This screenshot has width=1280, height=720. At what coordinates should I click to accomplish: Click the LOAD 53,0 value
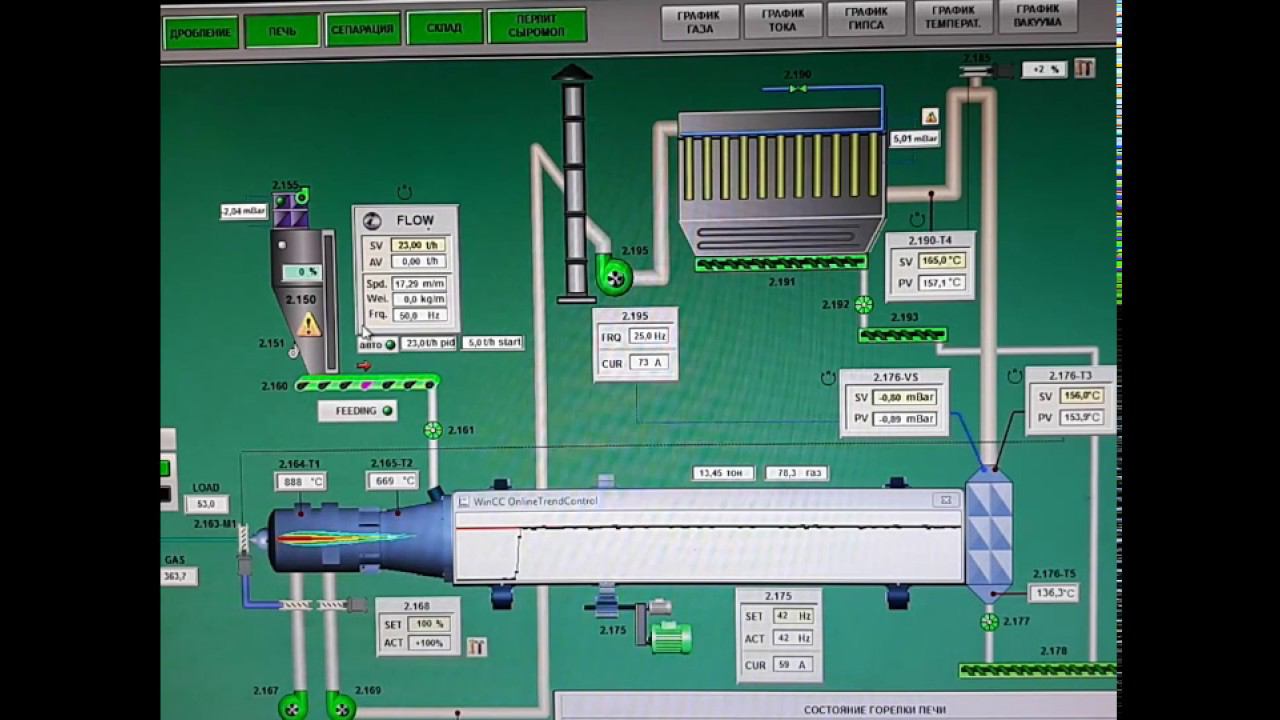tap(206, 506)
